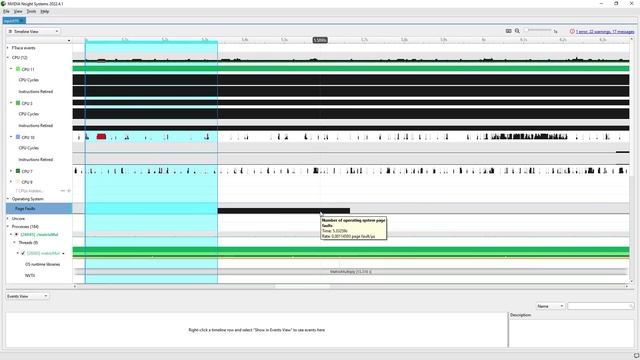This screenshot has width=640, height=360.
Task: Expand the FTrace events row
Action: tap(8, 48)
